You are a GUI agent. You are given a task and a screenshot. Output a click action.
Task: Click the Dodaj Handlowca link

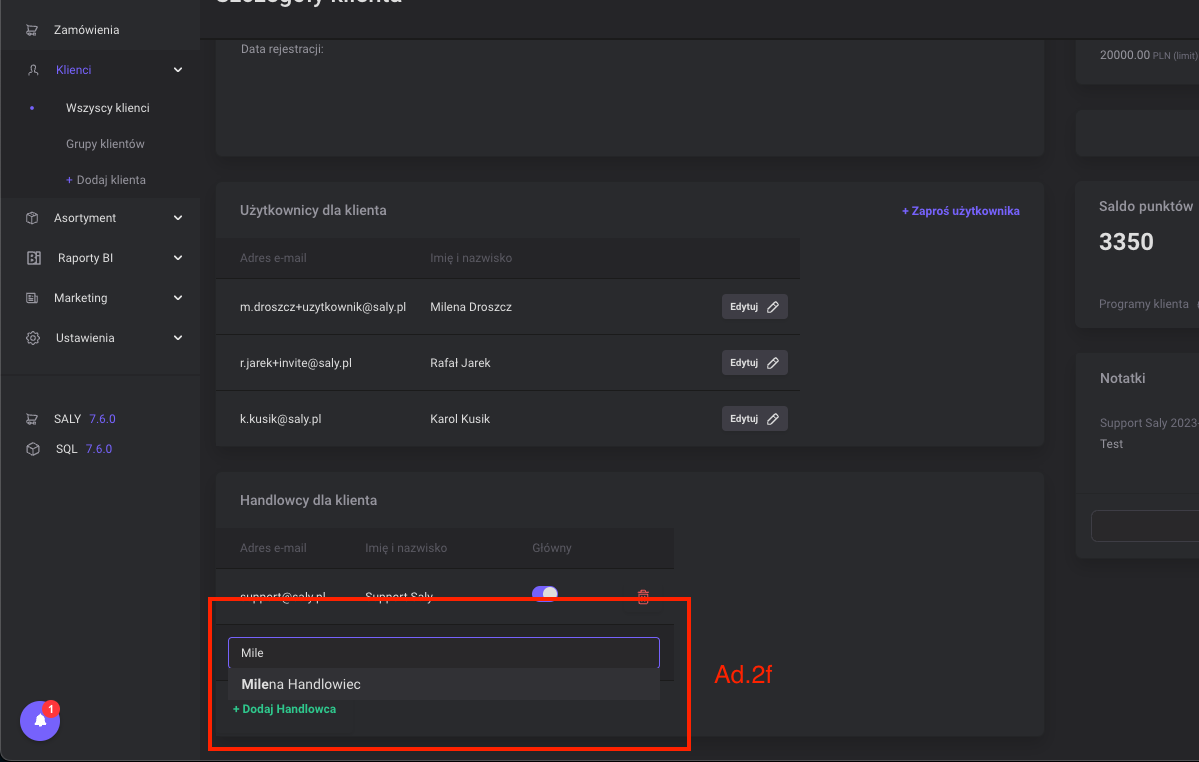pyautogui.click(x=284, y=709)
